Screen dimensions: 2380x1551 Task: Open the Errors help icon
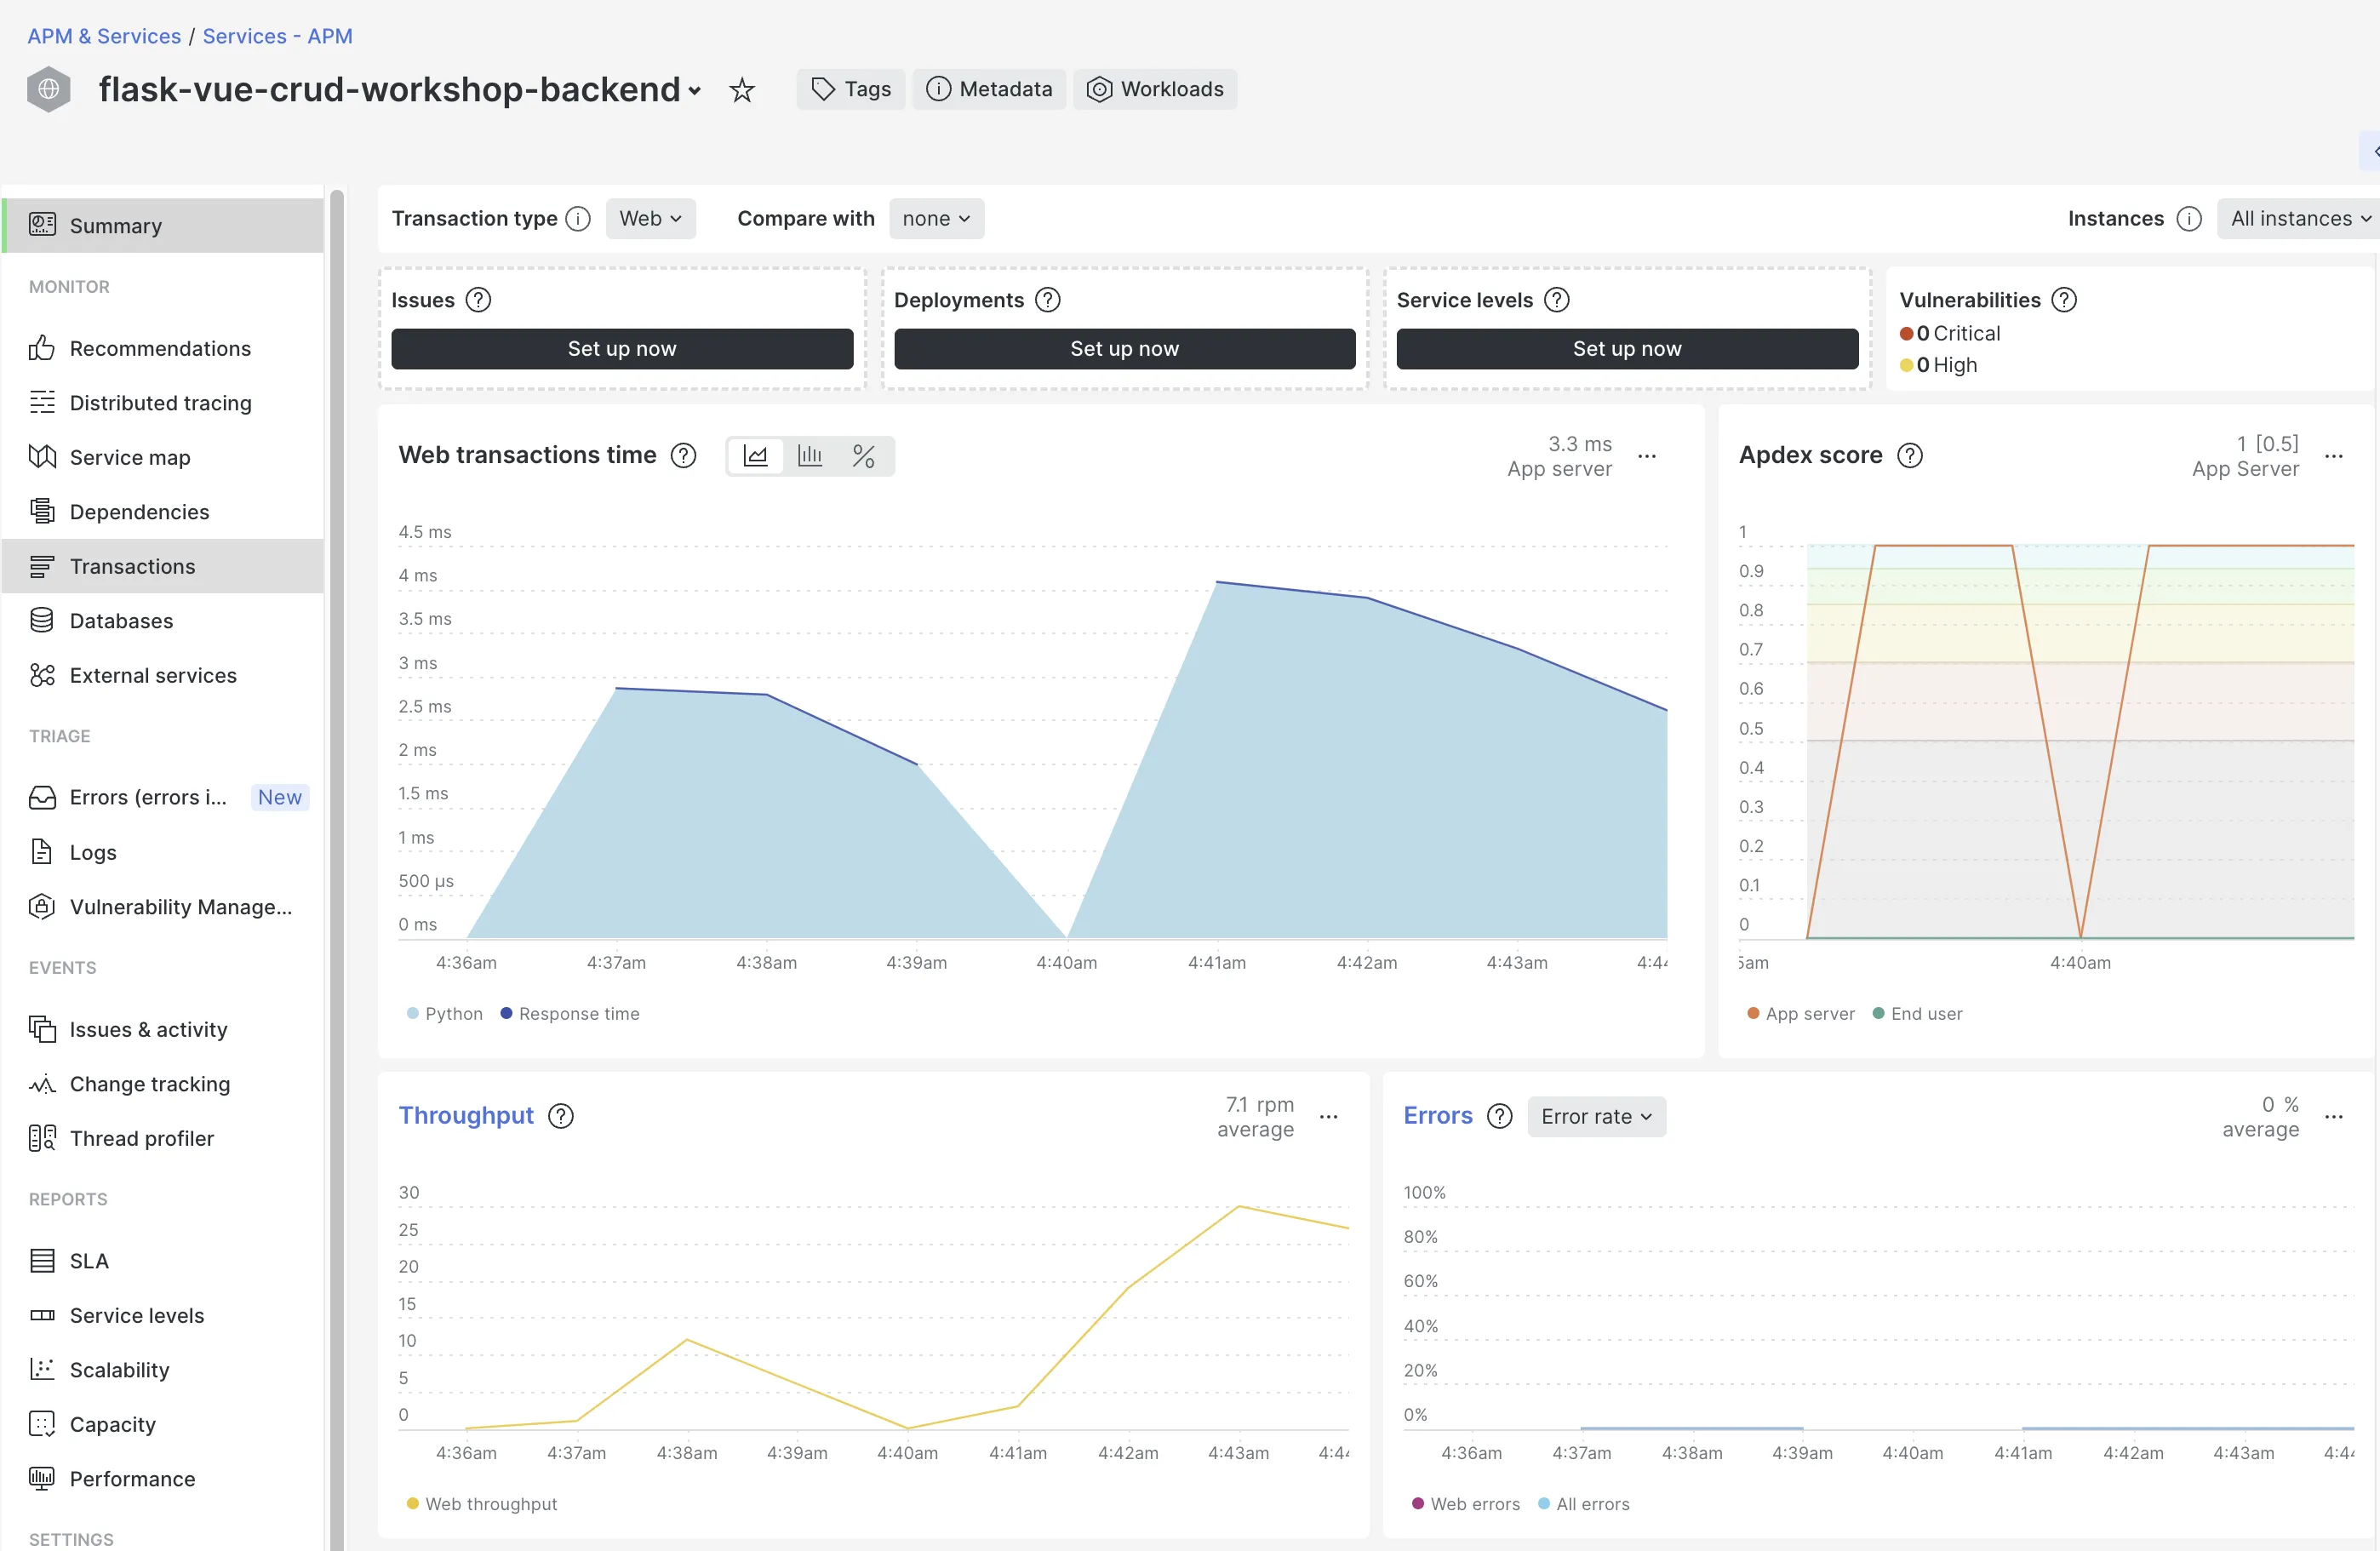coord(1499,1116)
